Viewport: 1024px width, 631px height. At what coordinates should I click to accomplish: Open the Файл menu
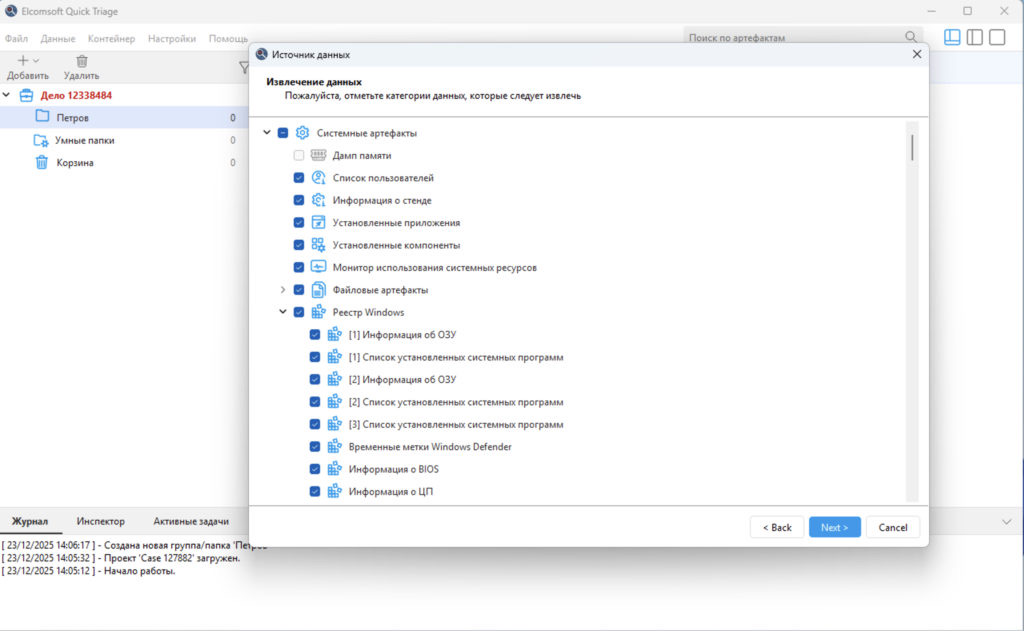pos(16,39)
